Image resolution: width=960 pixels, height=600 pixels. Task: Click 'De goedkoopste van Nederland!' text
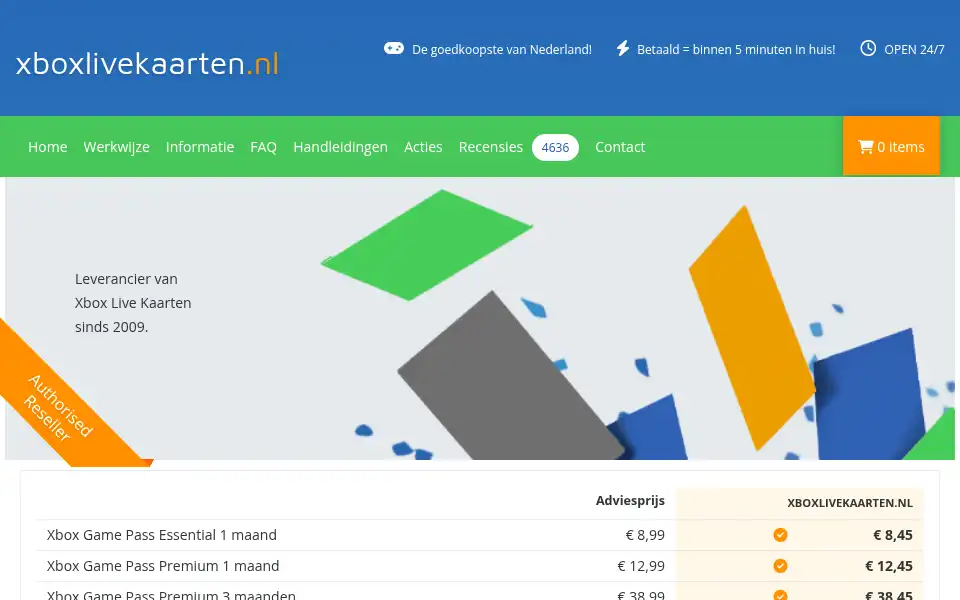pos(502,50)
